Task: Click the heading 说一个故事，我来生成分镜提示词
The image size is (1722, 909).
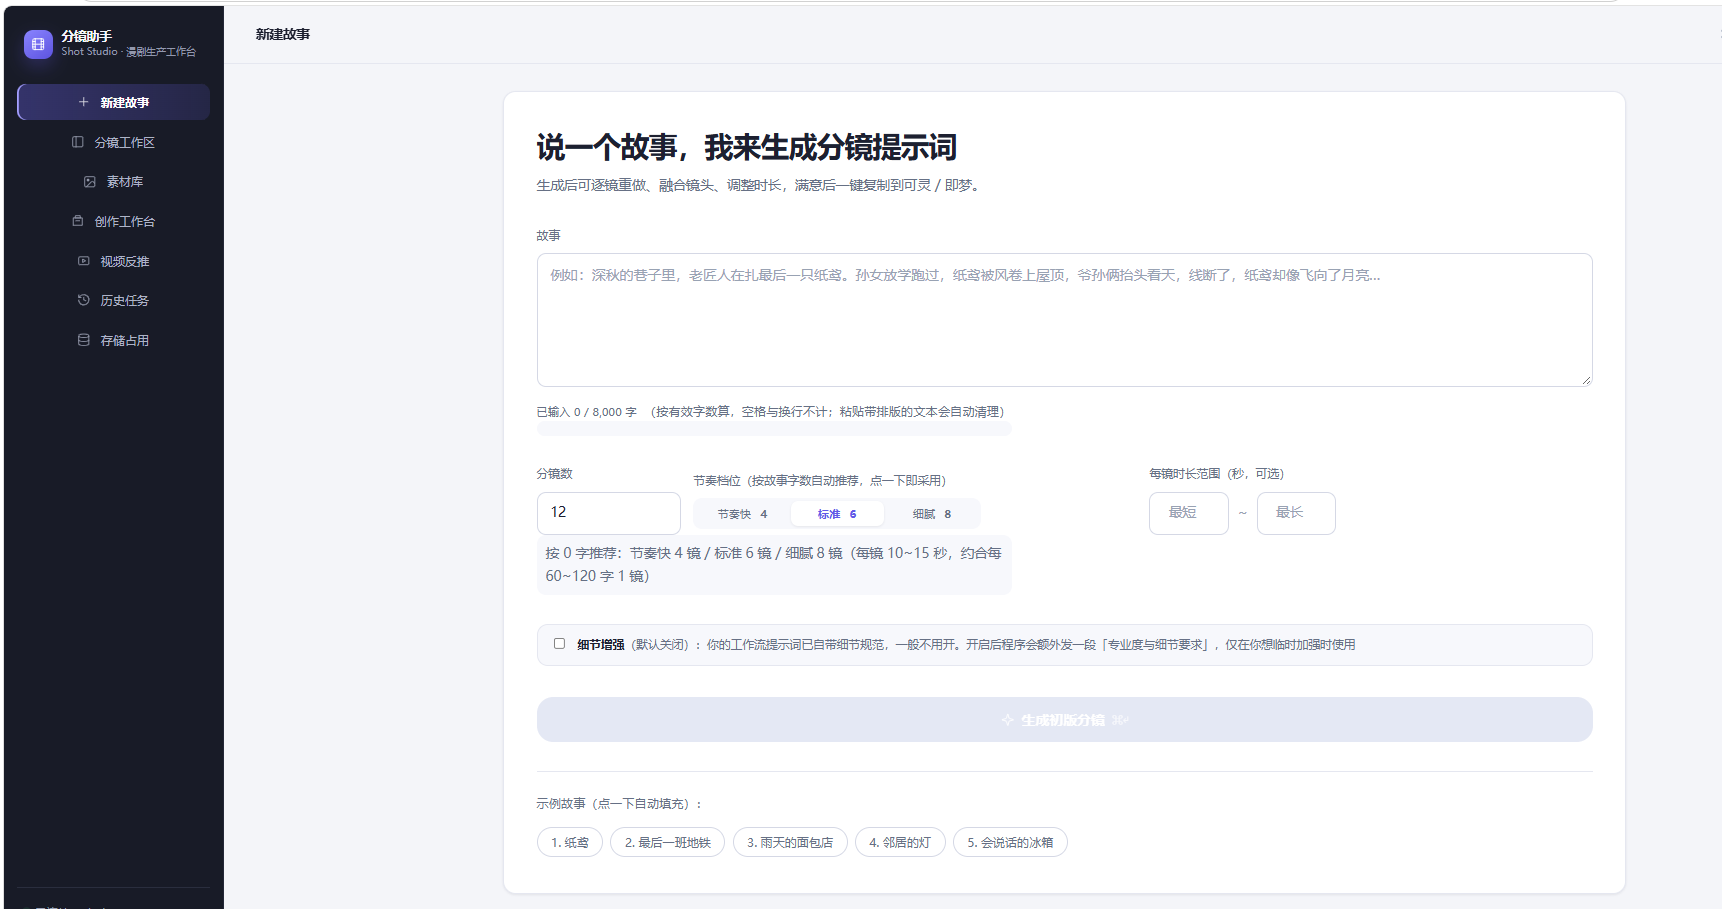Action: click(x=746, y=147)
